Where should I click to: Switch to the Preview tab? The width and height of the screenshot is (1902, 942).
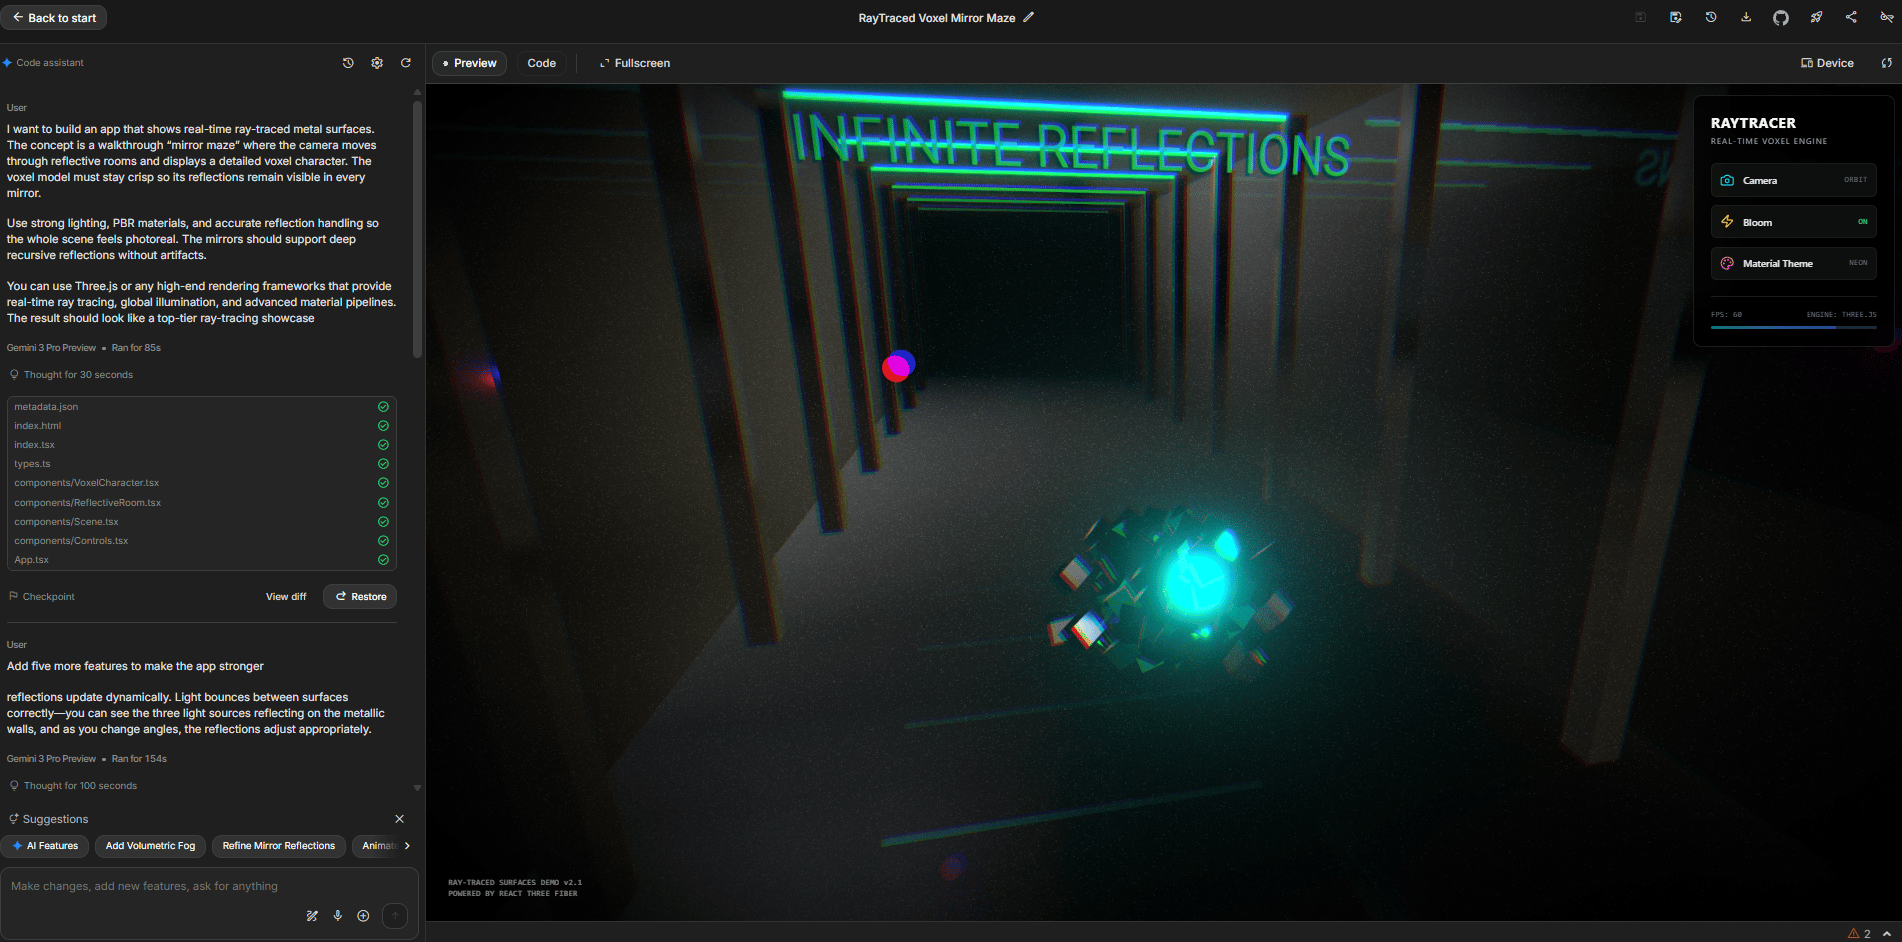click(x=470, y=63)
